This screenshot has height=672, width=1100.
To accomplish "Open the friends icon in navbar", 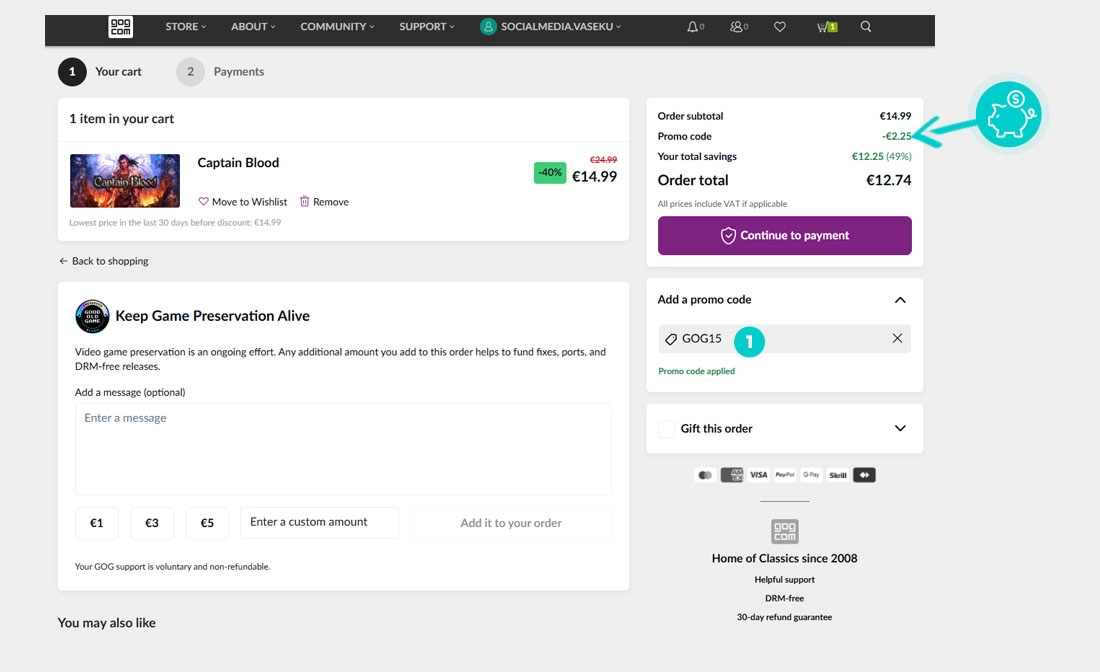I will 737,27.
